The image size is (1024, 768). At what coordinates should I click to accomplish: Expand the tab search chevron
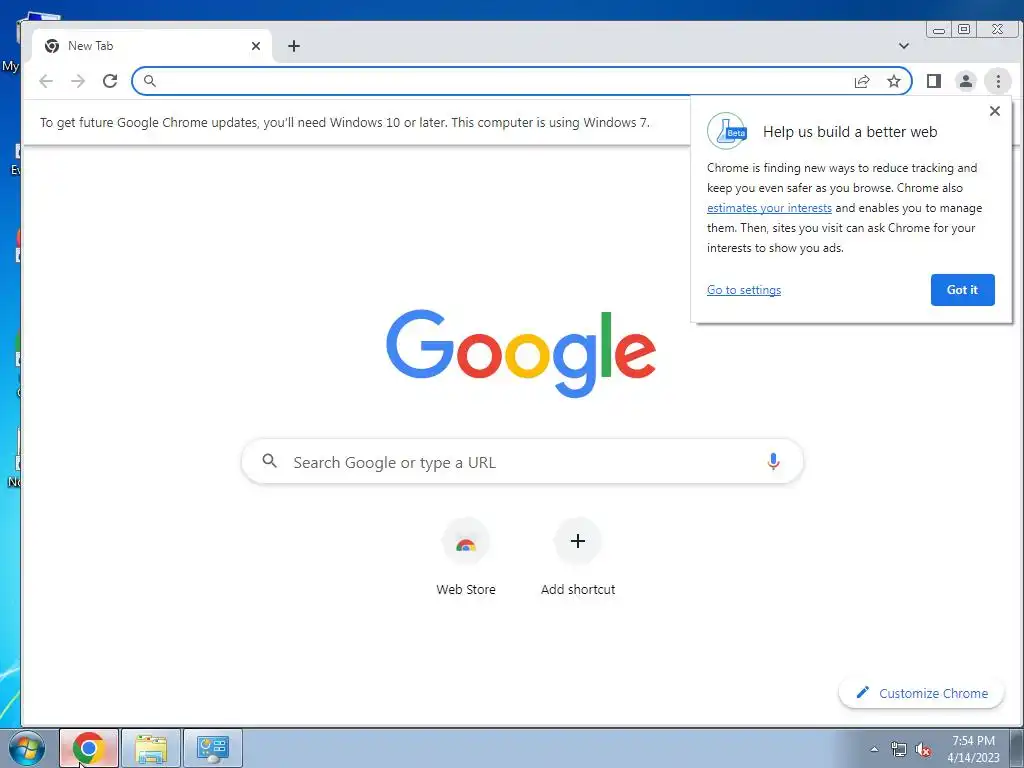904,46
